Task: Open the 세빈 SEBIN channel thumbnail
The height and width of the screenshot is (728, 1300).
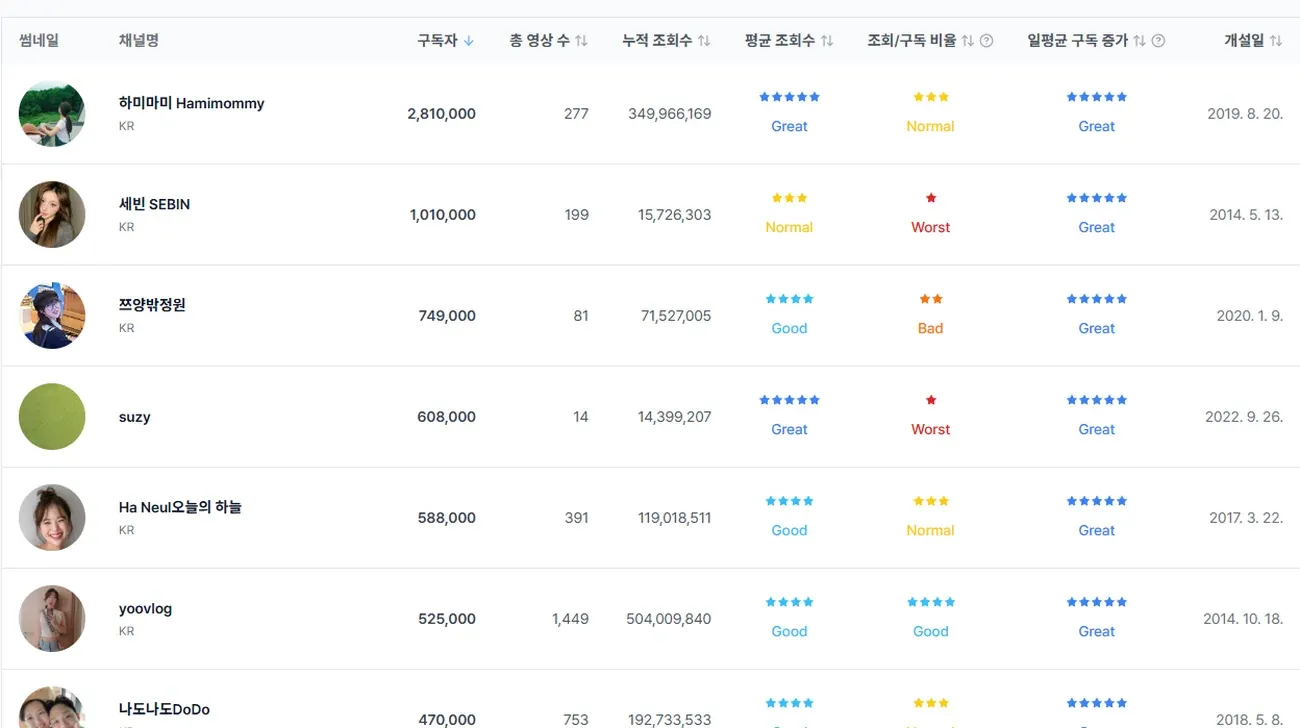Action: click(52, 214)
